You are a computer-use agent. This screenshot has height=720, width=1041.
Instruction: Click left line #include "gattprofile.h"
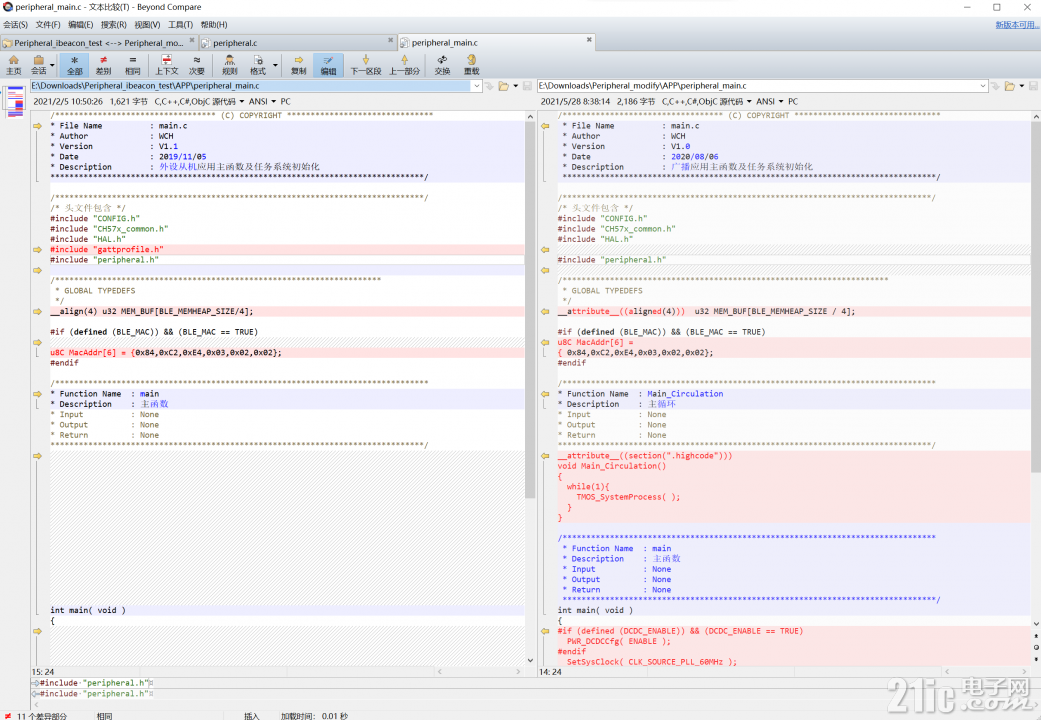[x=107, y=250]
